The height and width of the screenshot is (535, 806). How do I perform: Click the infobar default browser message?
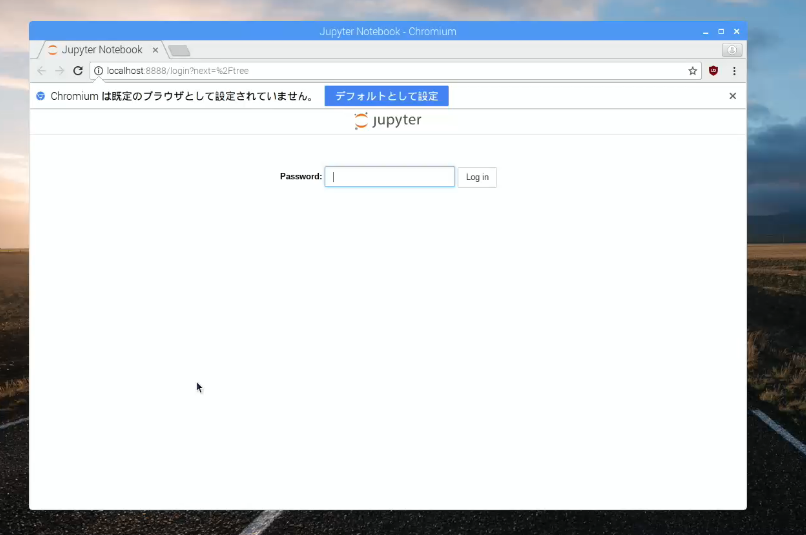(182, 96)
